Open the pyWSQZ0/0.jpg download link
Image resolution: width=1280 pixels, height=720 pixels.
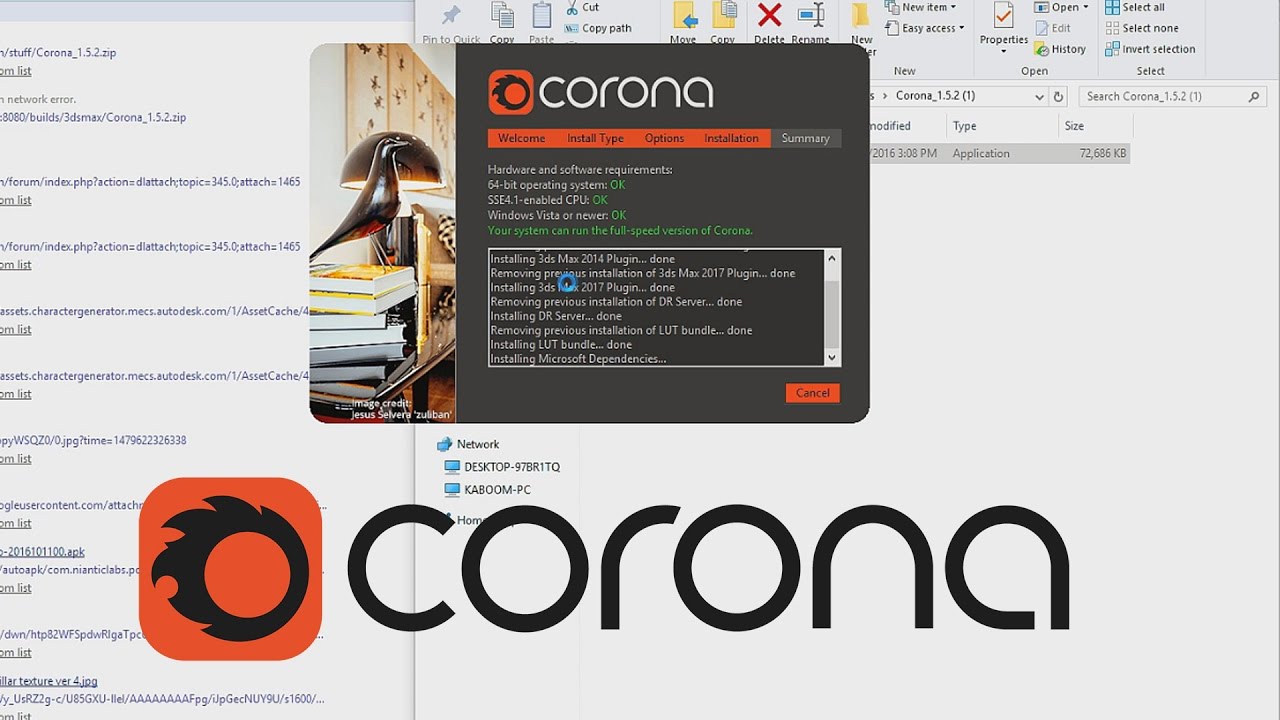tap(93, 440)
